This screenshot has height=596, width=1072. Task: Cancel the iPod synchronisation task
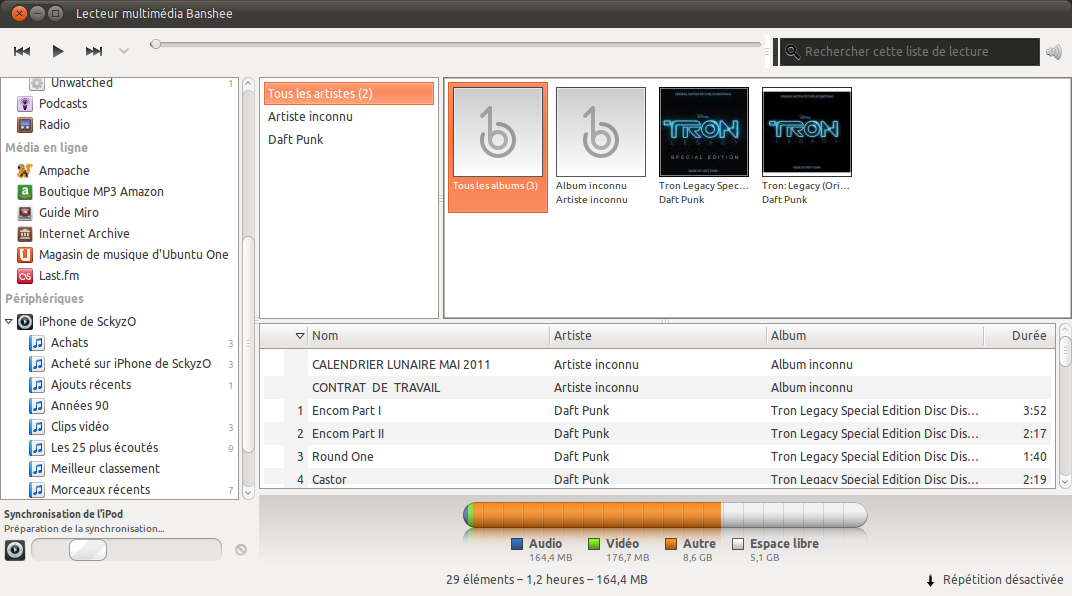[x=241, y=549]
